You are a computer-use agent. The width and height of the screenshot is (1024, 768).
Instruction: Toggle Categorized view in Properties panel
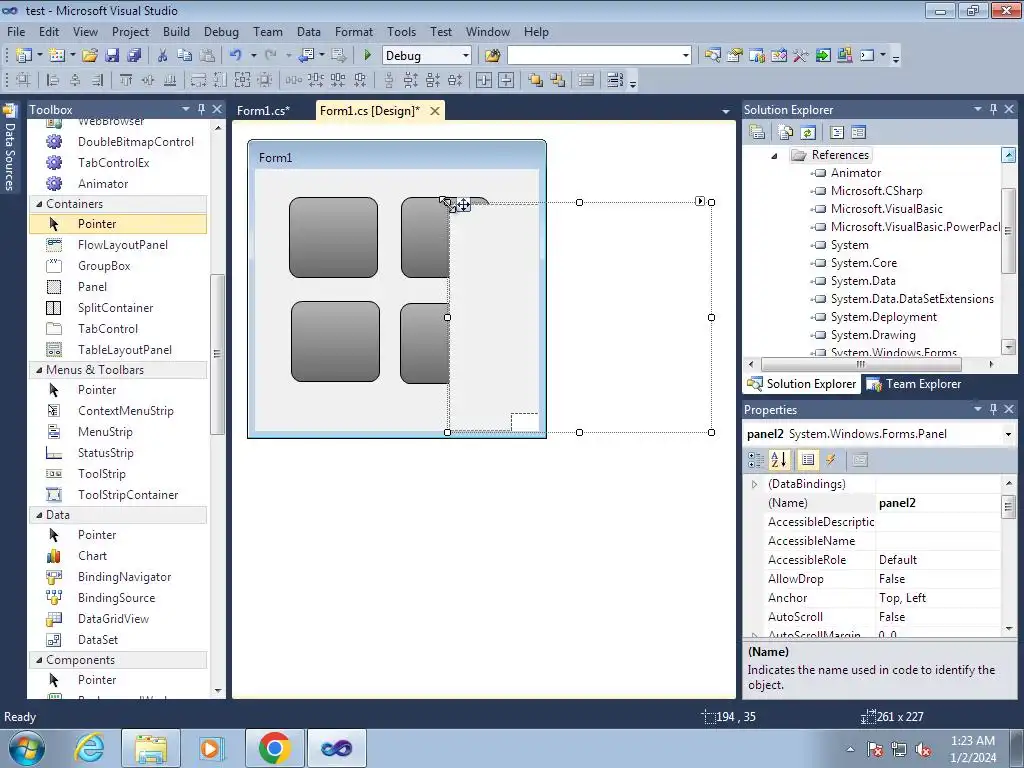[756, 460]
